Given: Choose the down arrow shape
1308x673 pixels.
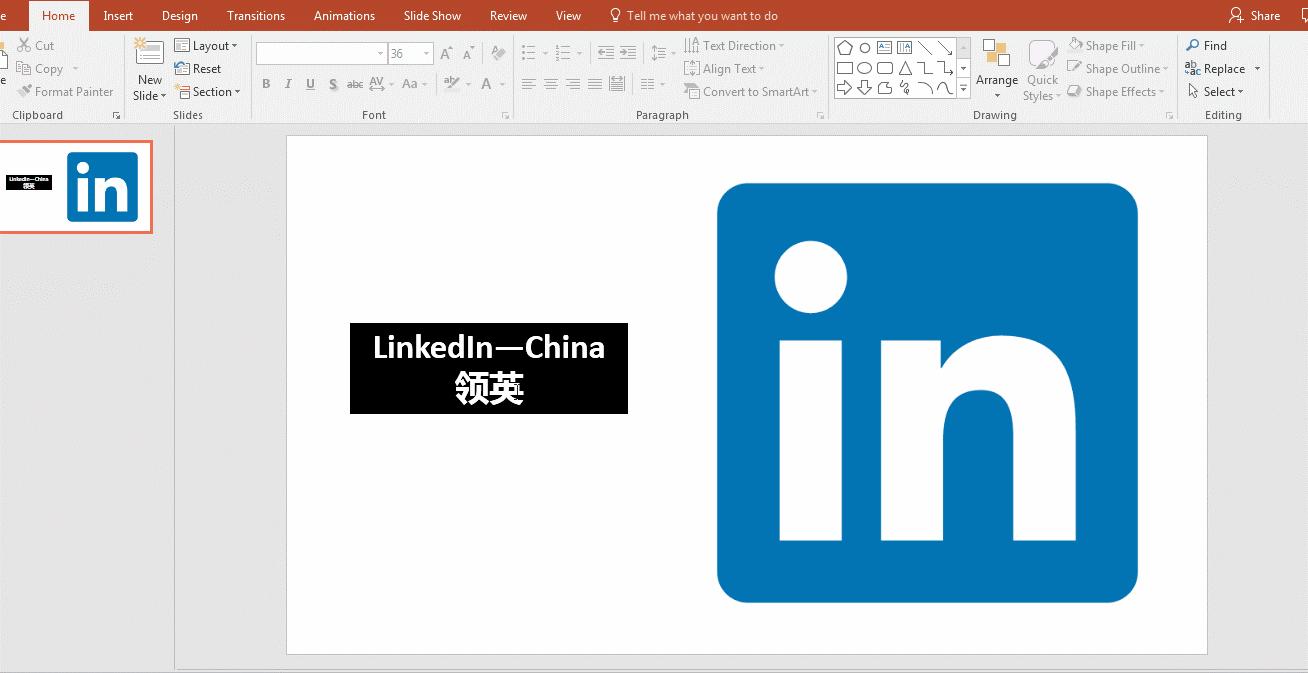Looking at the screenshot, I should coord(865,88).
